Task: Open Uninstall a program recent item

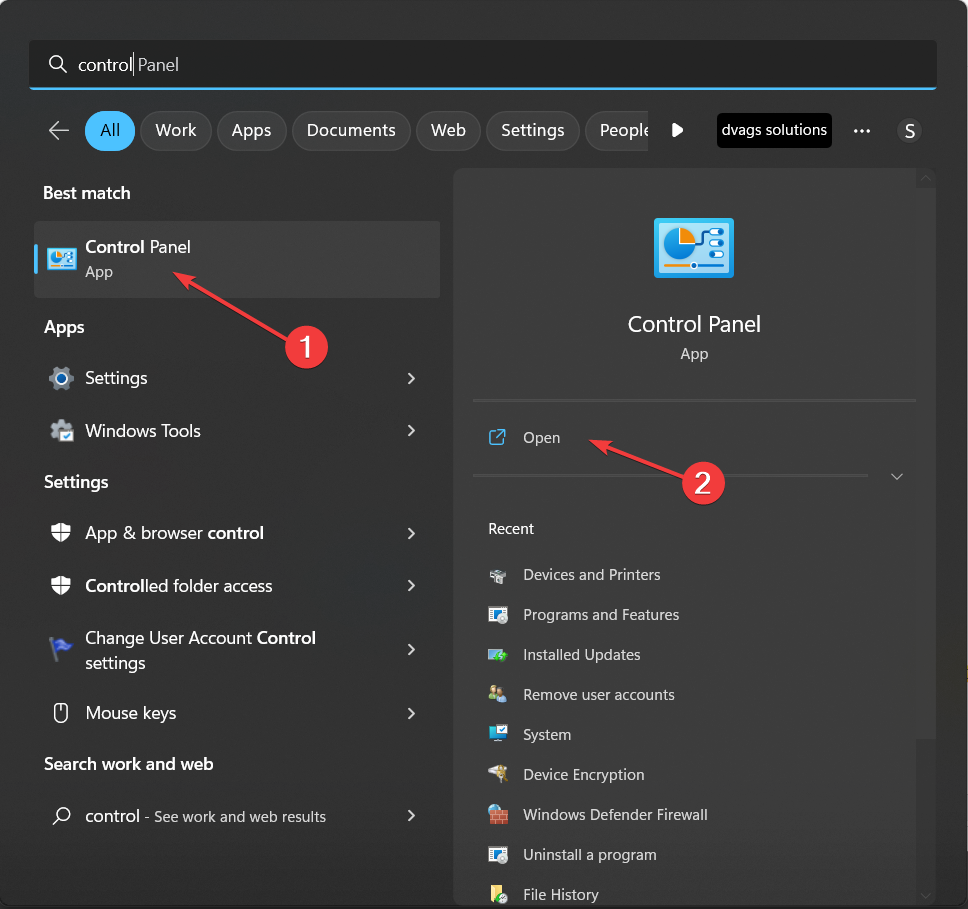Action: tap(590, 855)
